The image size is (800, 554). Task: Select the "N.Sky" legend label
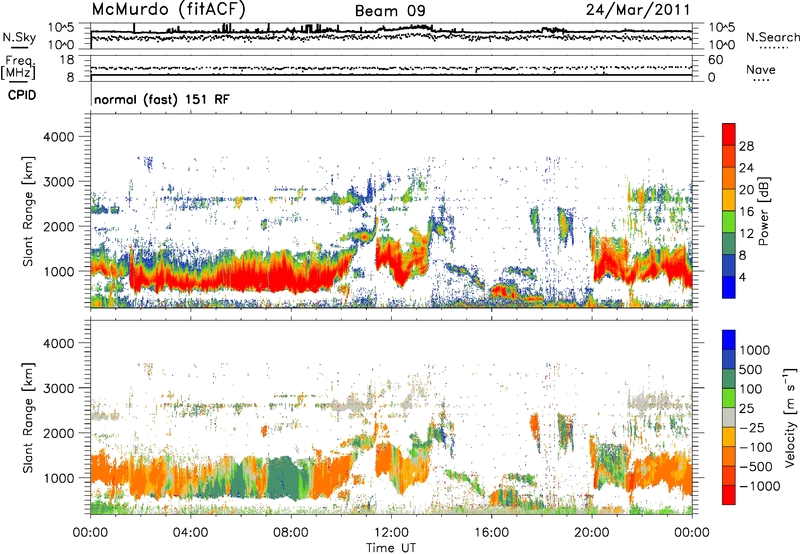tap(19, 37)
